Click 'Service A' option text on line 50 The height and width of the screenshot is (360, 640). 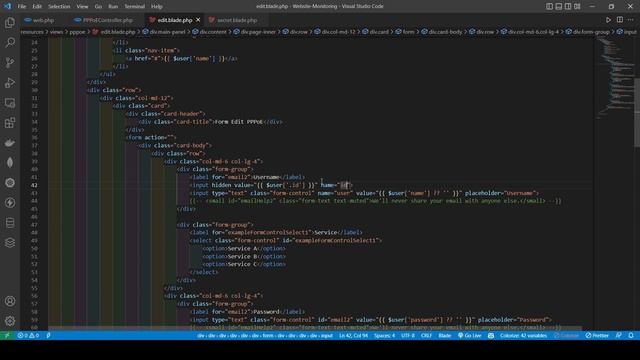pyautogui.click(x=242, y=248)
